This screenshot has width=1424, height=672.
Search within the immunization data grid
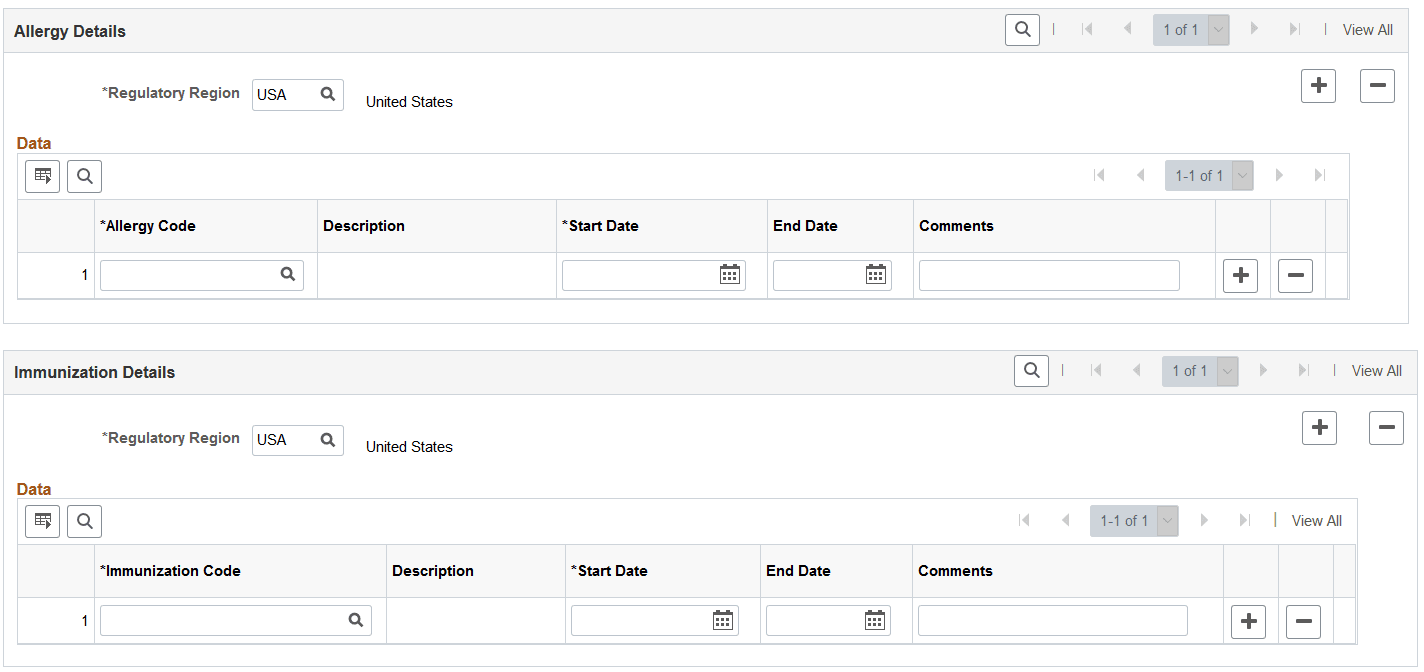(x=84, y=521)
